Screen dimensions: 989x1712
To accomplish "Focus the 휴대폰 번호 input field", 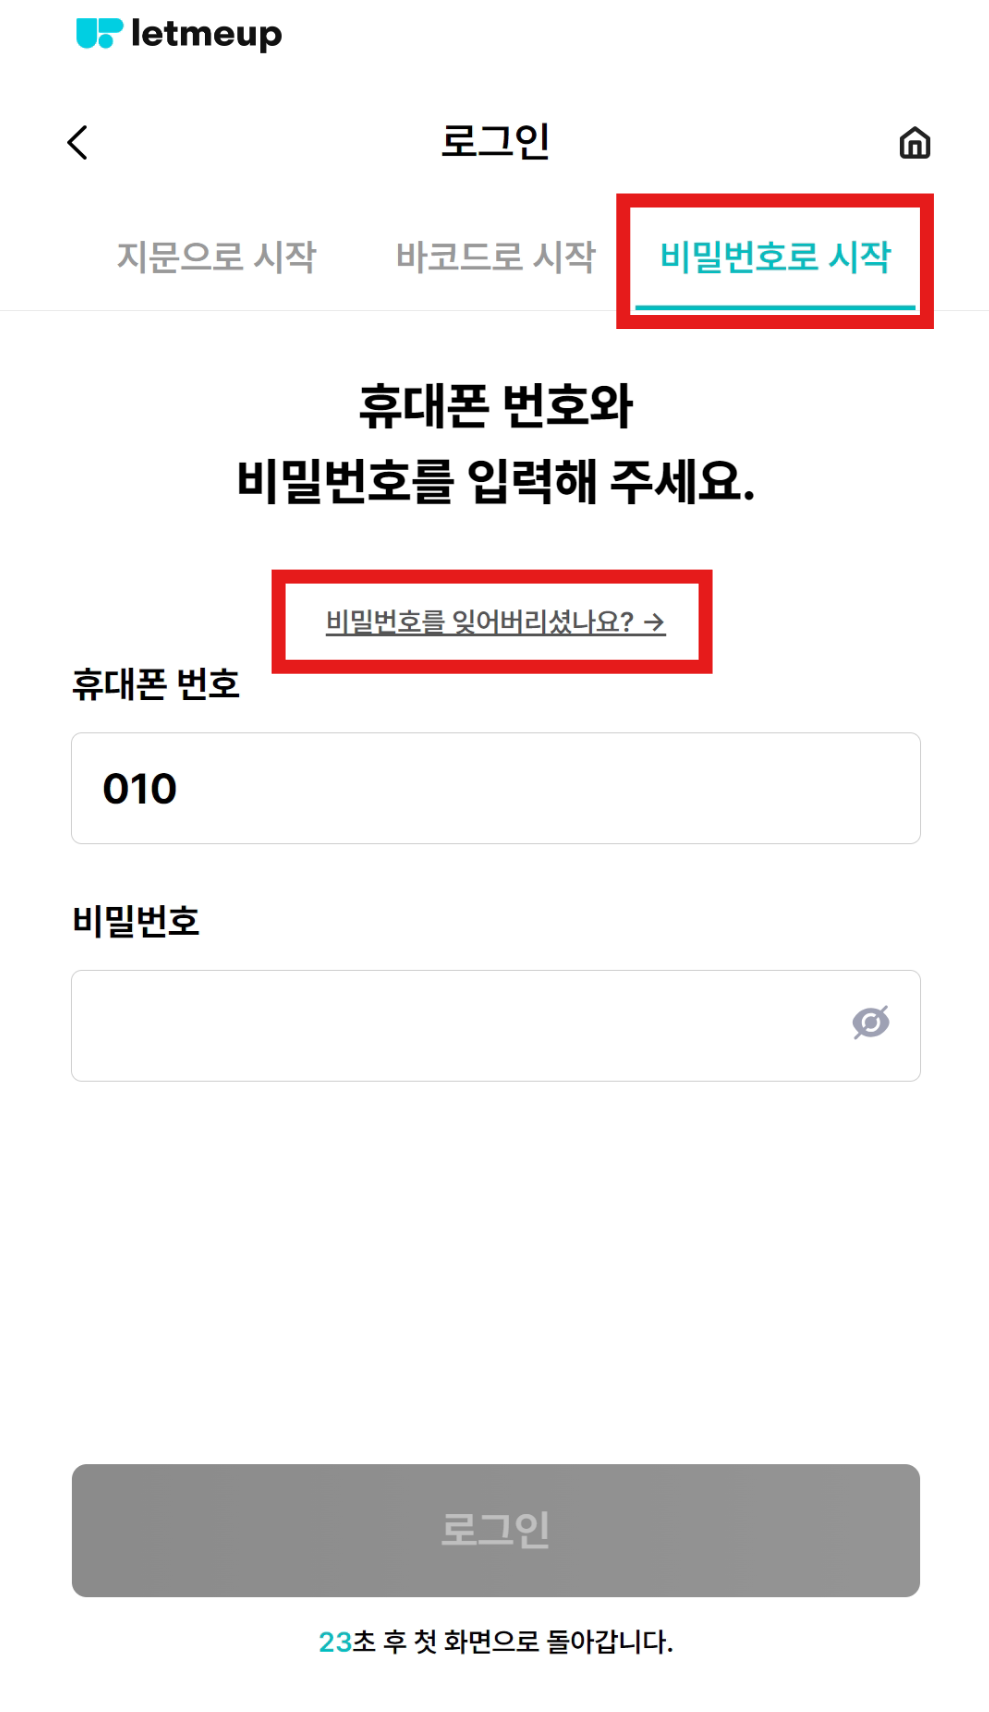I will tap(495, 788).
